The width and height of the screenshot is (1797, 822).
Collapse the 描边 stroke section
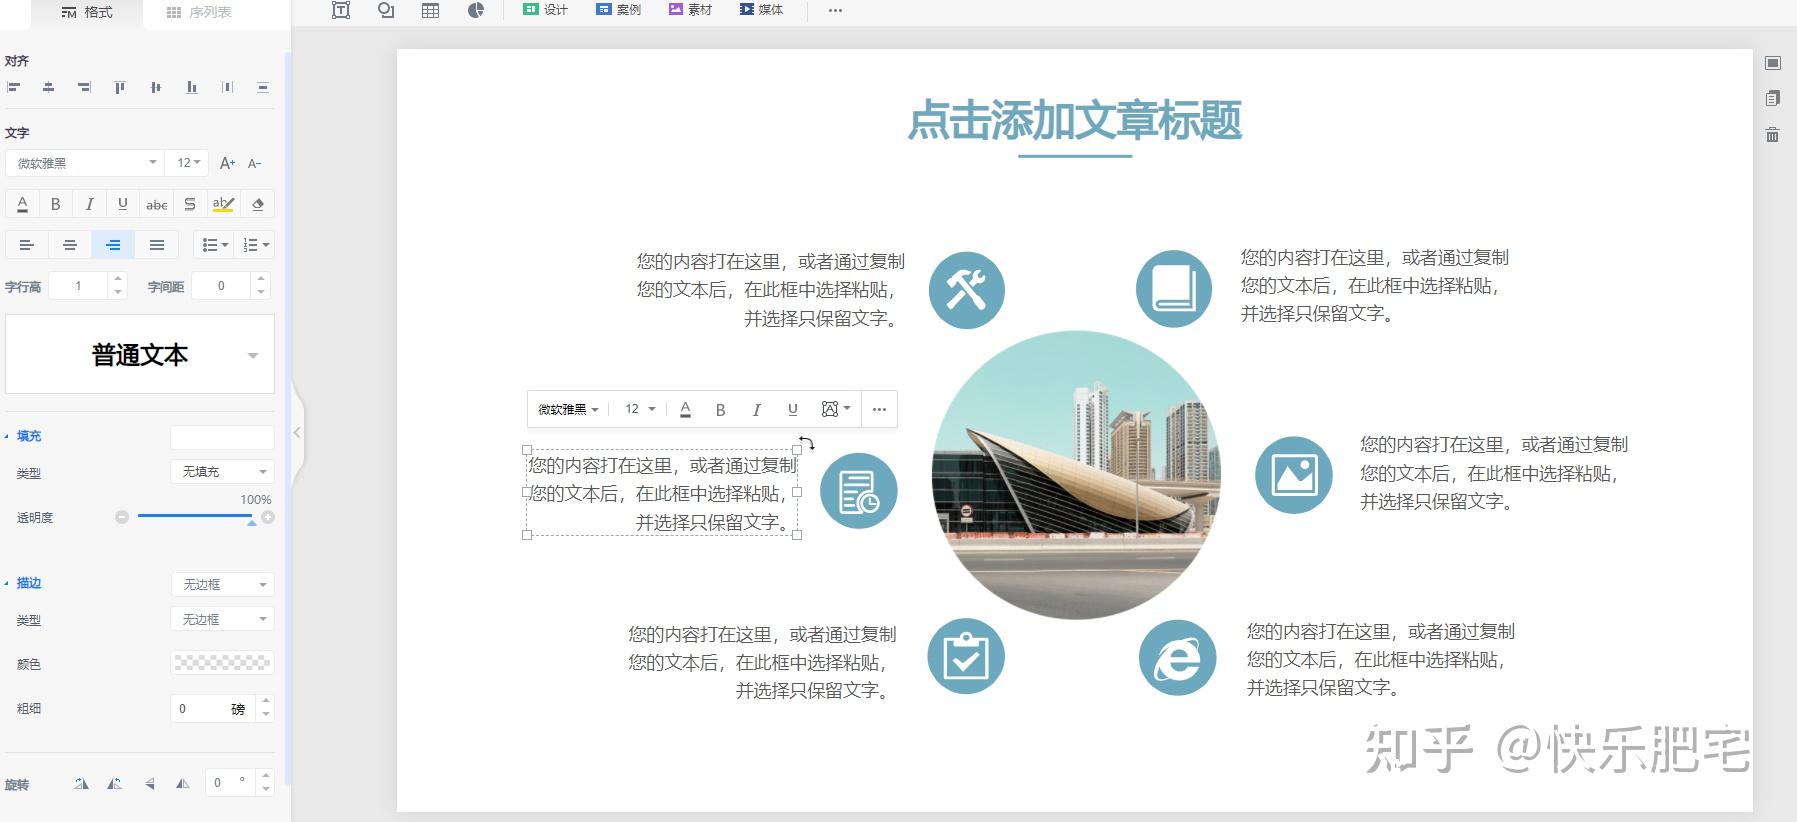(23, 583)
